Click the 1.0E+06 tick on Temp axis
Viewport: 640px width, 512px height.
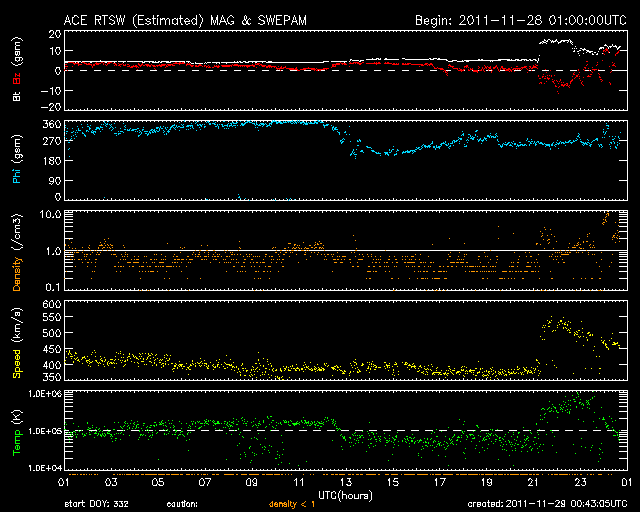point(45,394)
